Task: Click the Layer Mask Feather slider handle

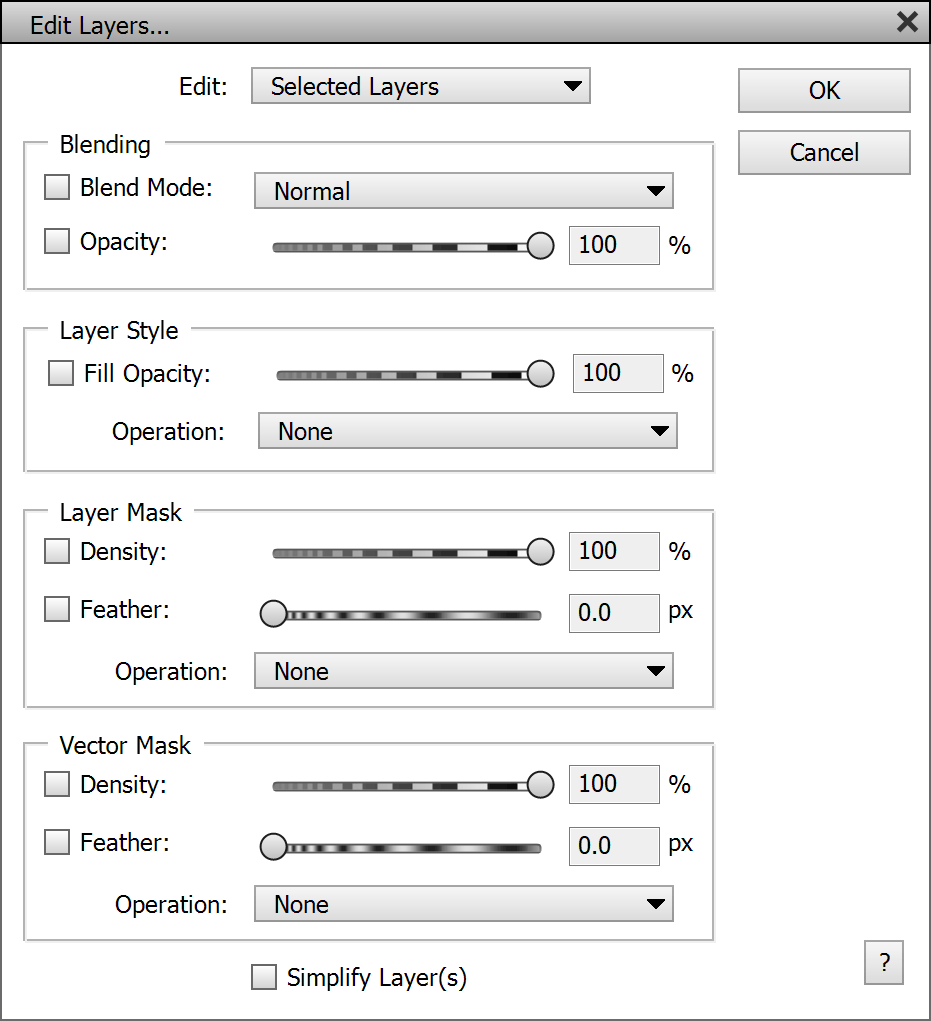Action: 273,614
